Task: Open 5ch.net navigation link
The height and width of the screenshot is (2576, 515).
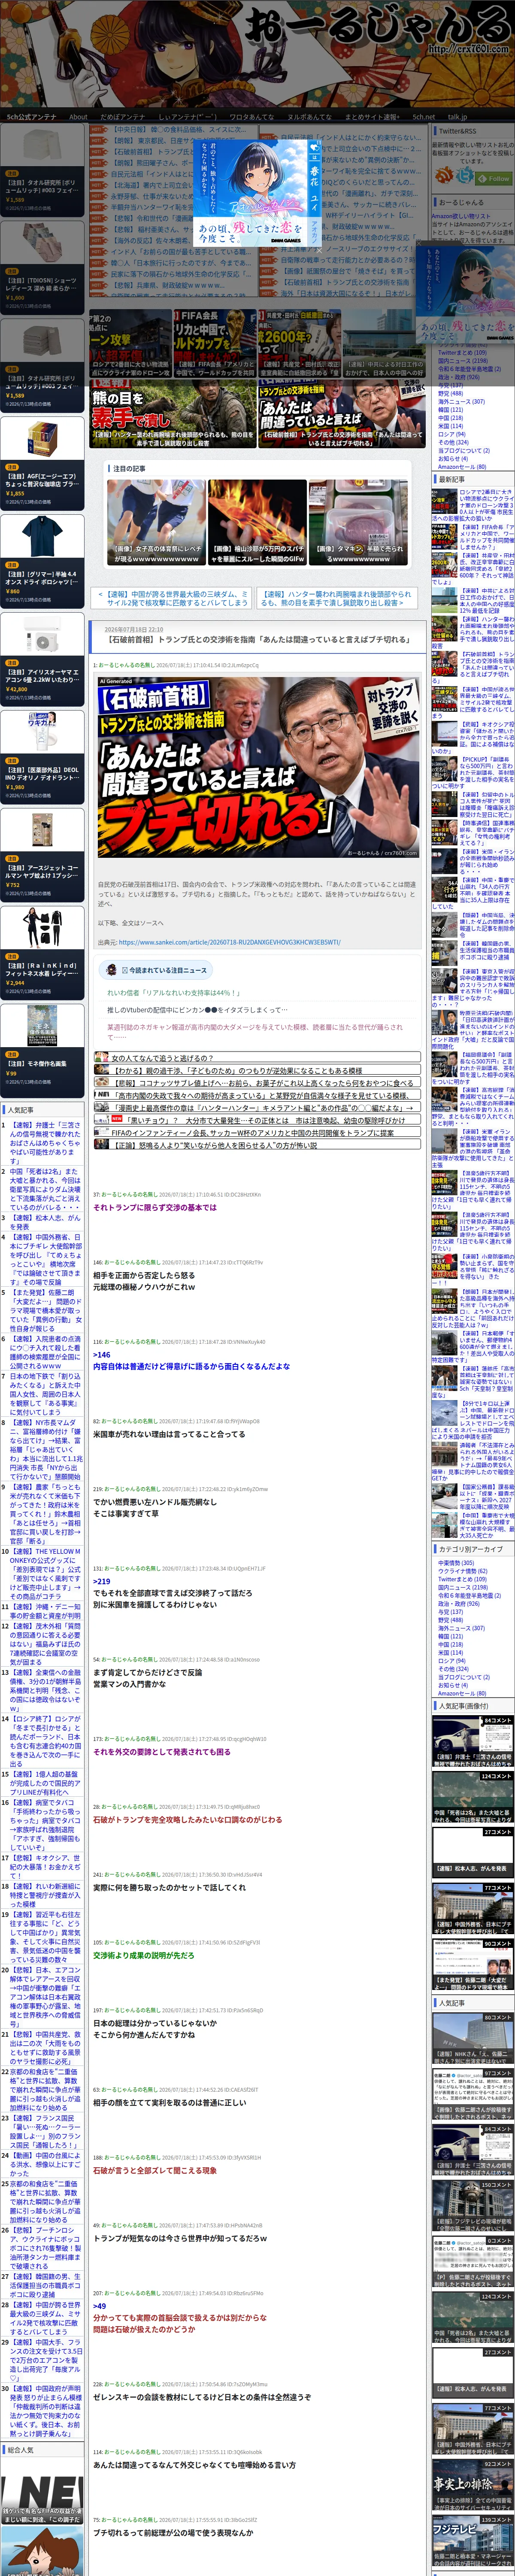Action: tap(424, 117)
